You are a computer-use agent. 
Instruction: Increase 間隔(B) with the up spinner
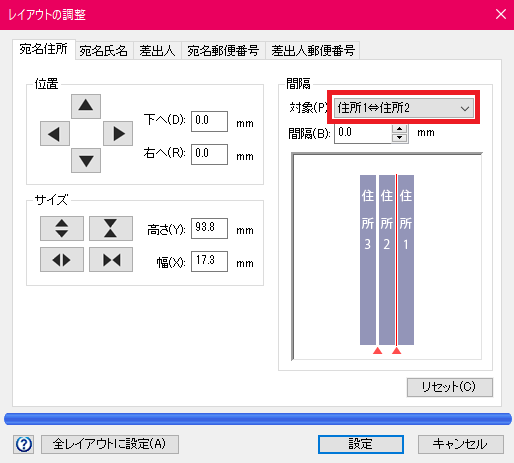tap(400, 129)
